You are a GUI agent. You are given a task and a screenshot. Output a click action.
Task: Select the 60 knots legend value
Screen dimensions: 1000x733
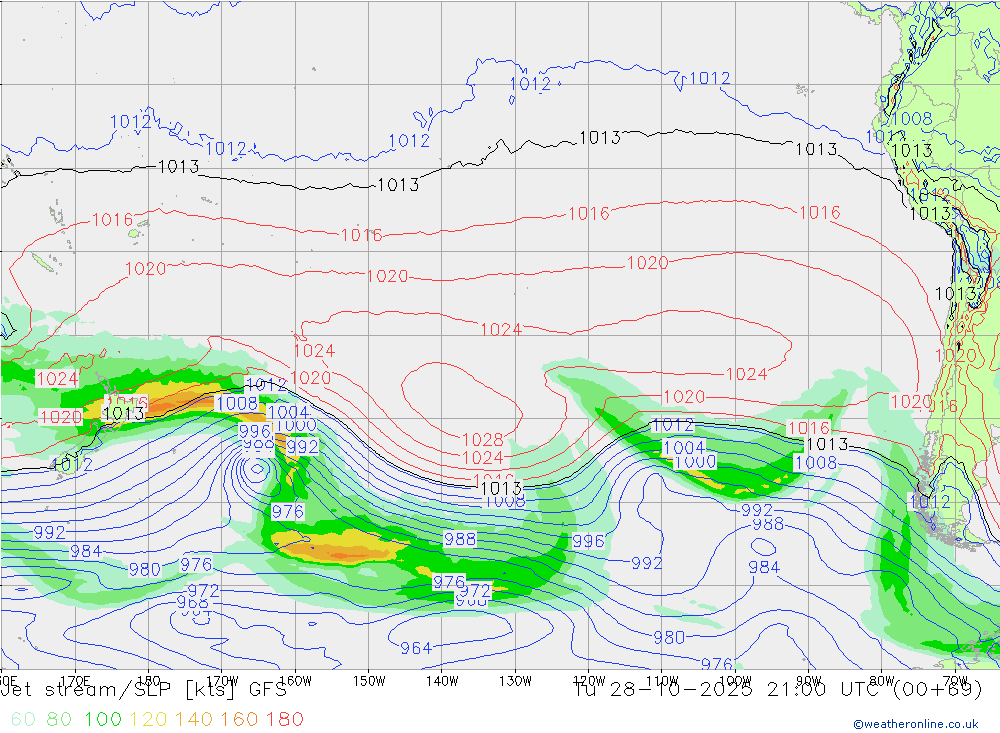23,719
